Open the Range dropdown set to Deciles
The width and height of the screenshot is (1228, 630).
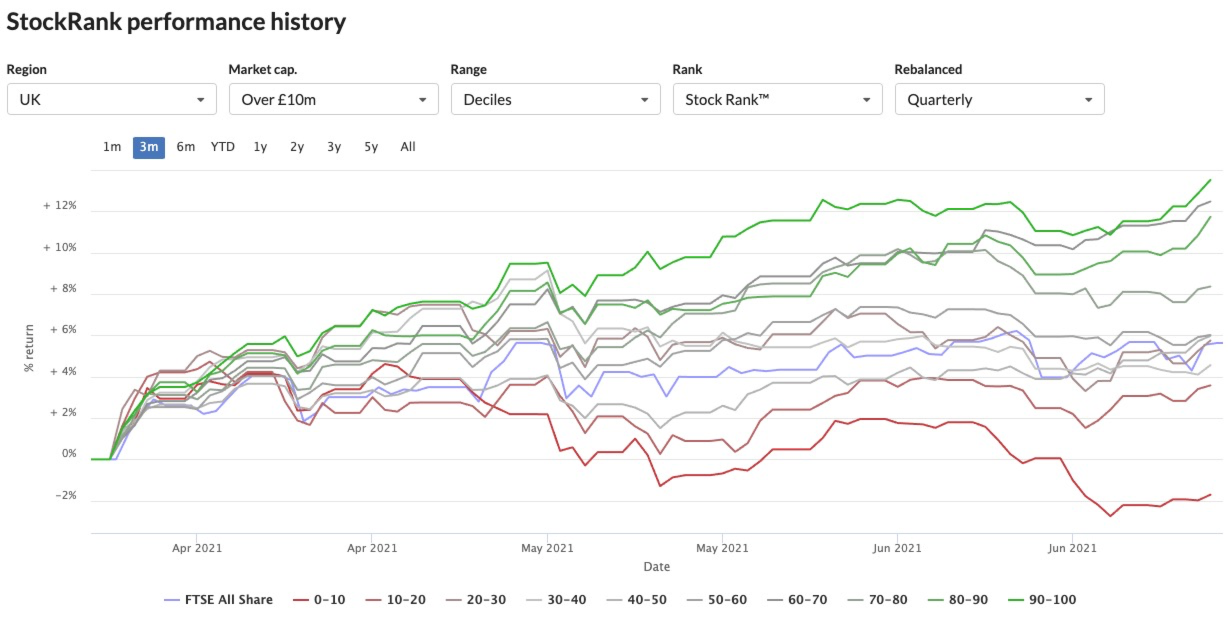click(x=556, y=99)
